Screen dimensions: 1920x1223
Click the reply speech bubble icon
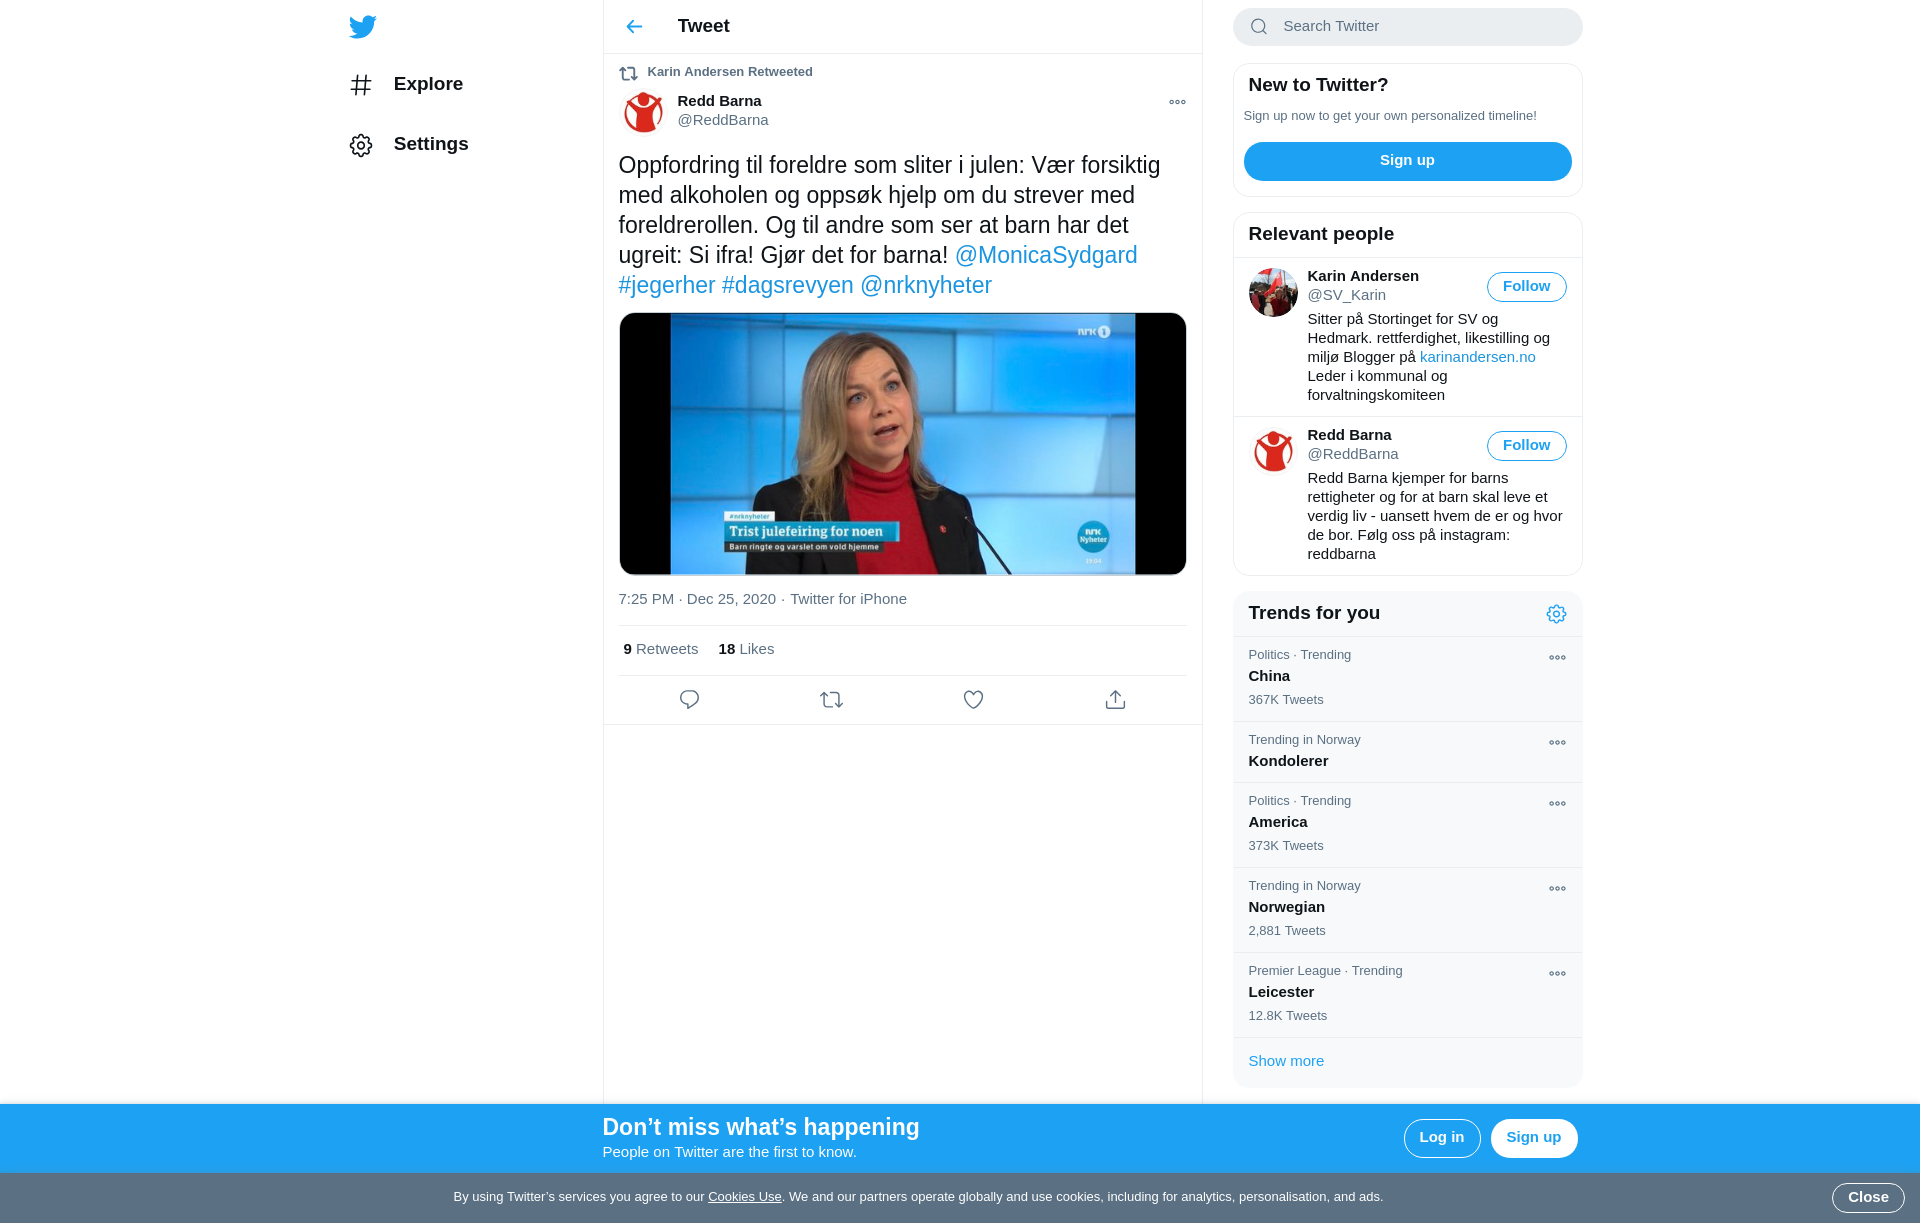pos(689,700)
